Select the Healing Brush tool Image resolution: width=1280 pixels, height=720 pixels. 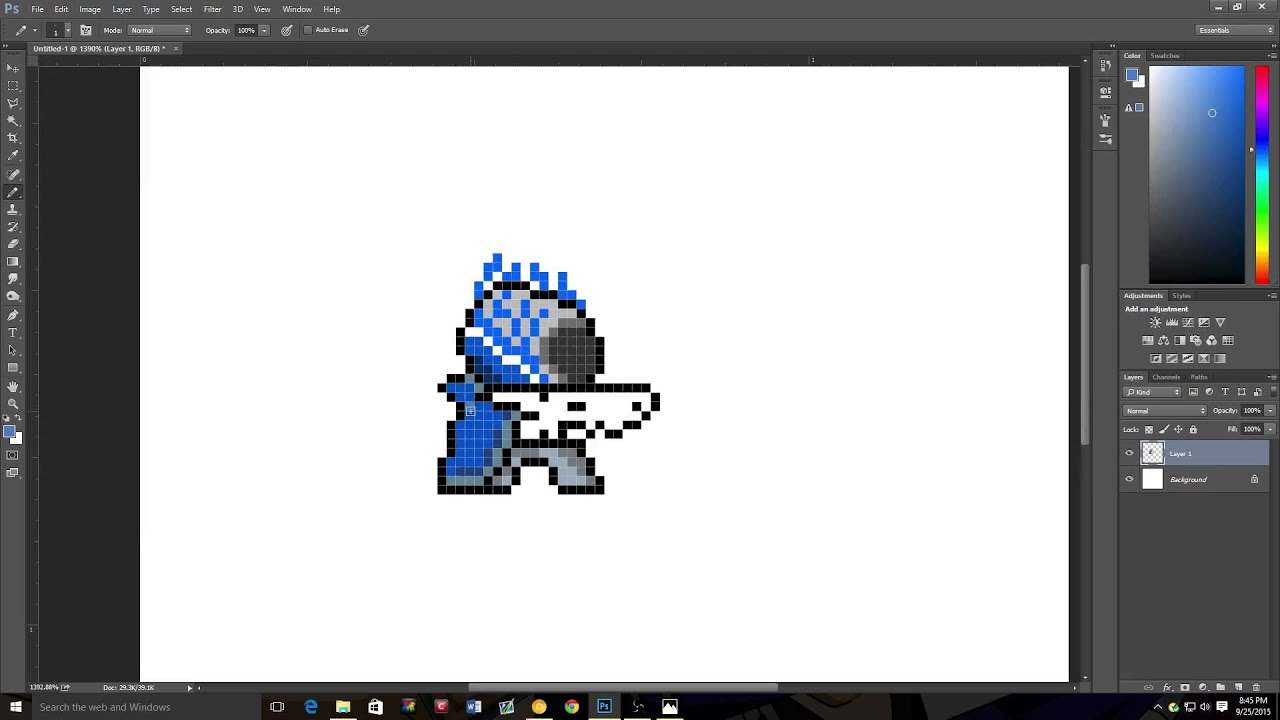point(13,174)
